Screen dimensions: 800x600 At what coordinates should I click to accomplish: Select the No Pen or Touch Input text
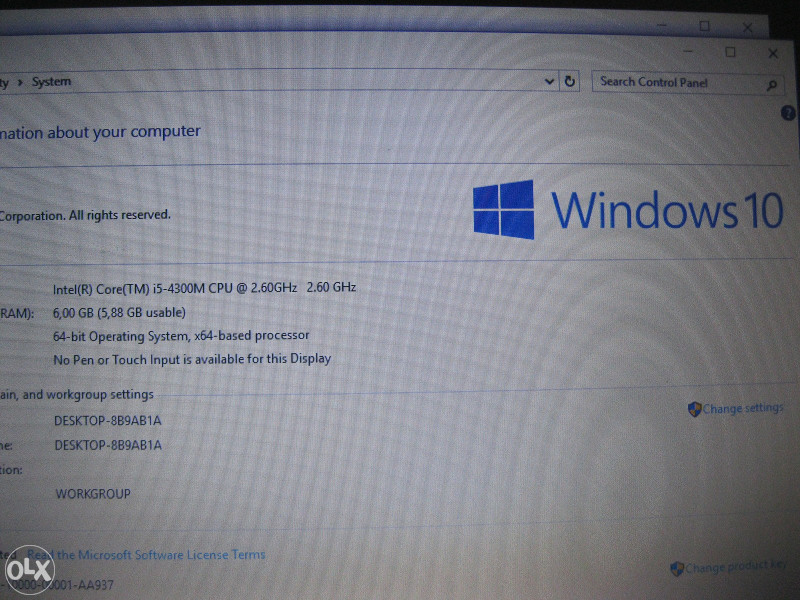tap(192, 359)
